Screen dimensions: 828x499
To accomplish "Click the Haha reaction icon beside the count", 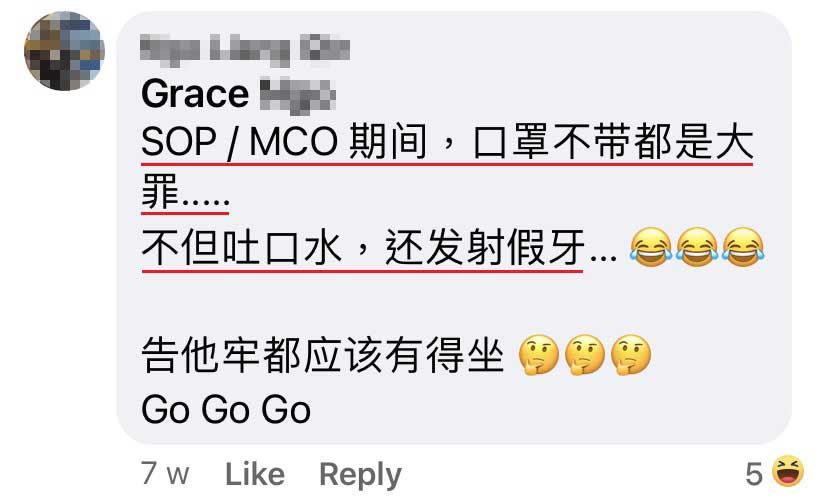I will pos(788,472).
